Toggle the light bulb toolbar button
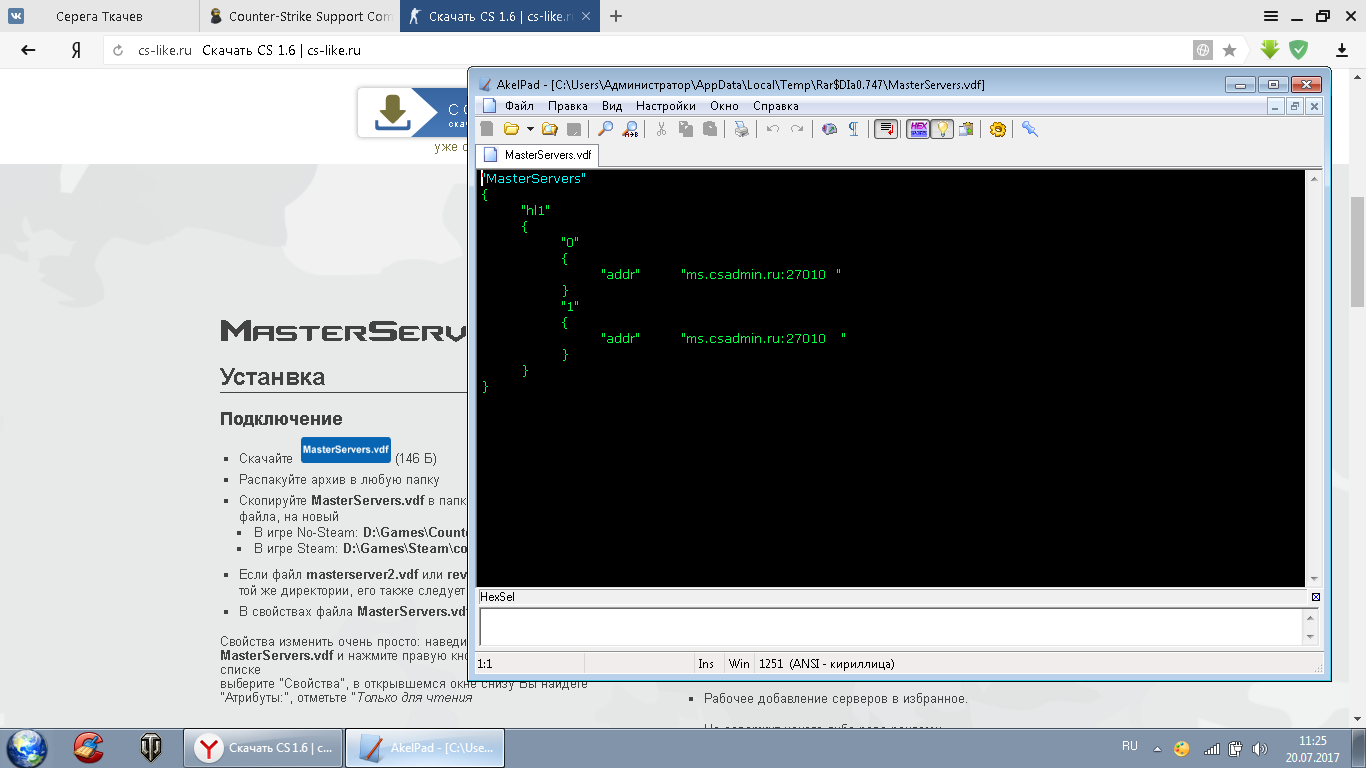The image size is (1366, 768). click(942, 129)
